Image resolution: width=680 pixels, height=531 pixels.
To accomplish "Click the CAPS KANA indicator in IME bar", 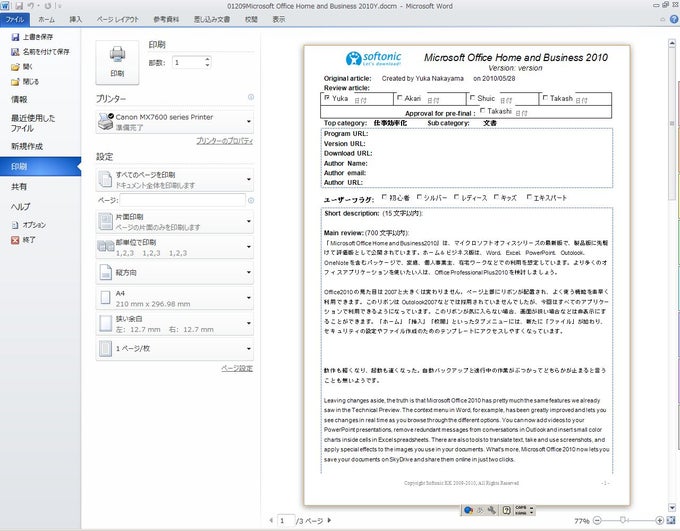I will coord(521,510).
